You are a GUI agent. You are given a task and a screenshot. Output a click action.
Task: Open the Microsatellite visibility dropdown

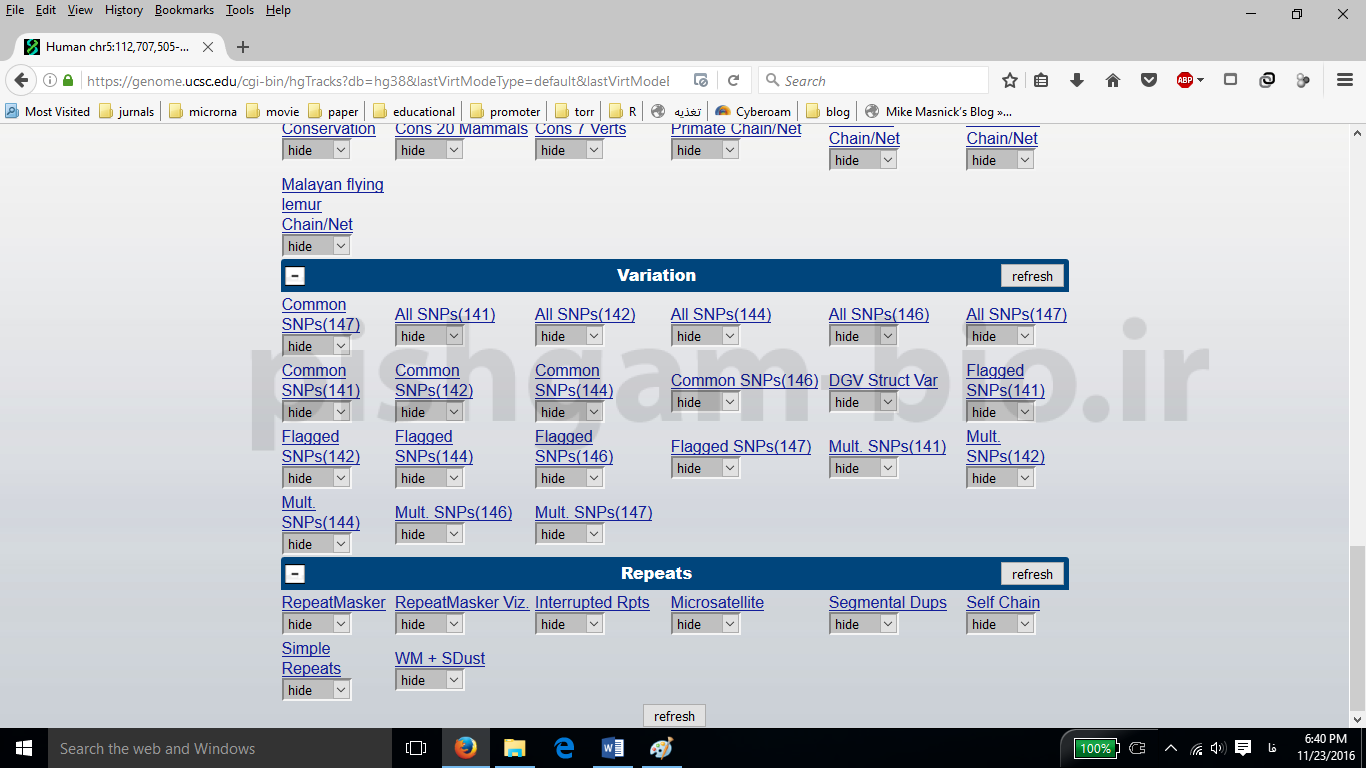coord(704,624)
